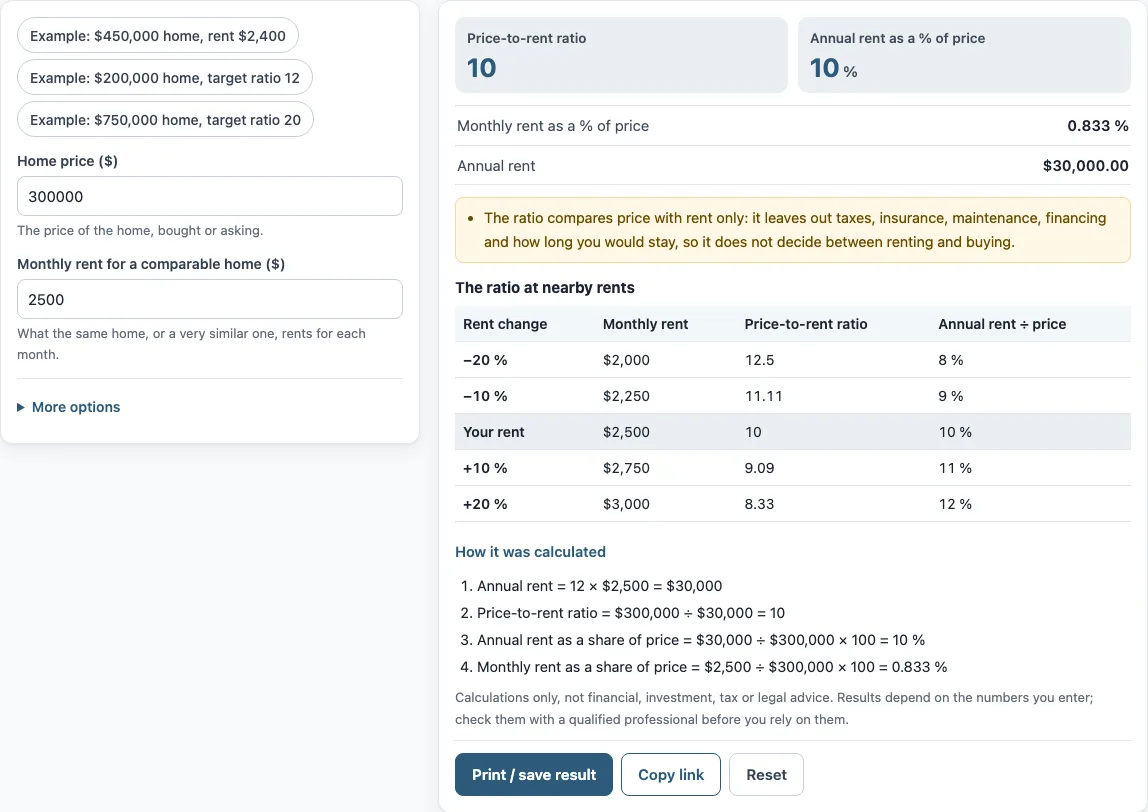Click the 'Monthly rent' column header
Viewport: 1148px width, 812px height.
coord(645,324)
